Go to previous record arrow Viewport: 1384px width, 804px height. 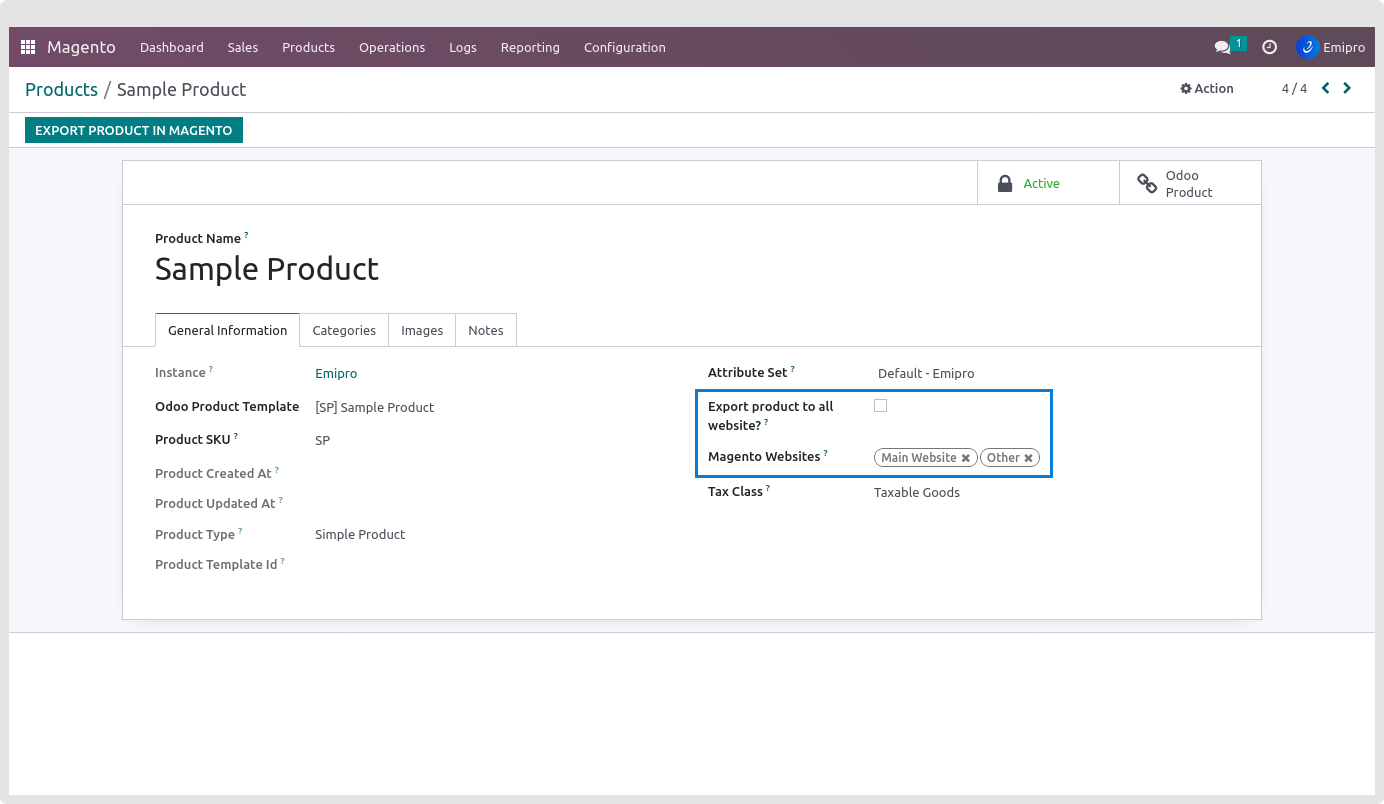point(1326,88)
